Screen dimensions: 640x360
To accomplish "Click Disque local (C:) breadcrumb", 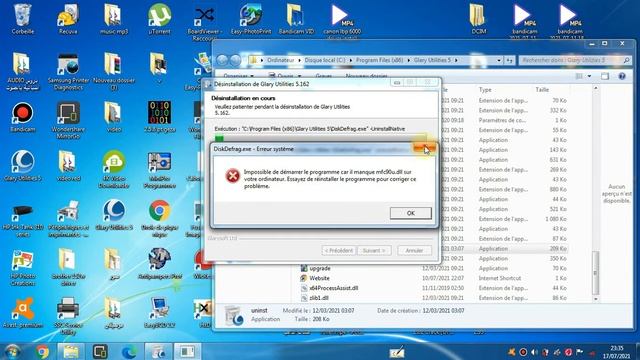I will coord(325,60).
